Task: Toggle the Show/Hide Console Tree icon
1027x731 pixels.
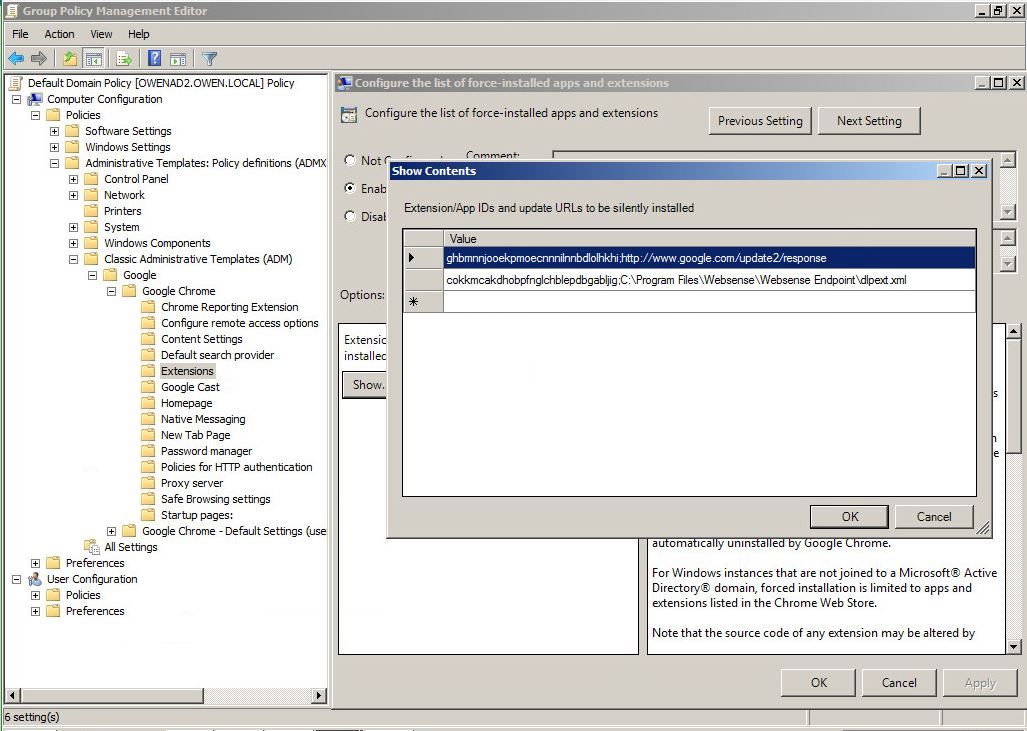Action: [93, 58]
